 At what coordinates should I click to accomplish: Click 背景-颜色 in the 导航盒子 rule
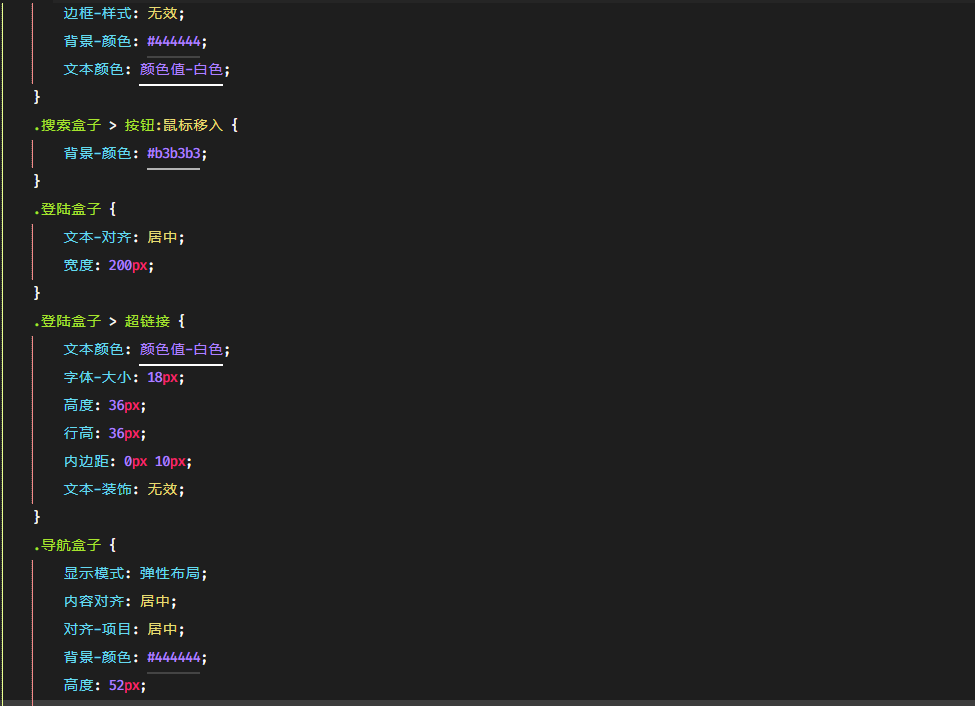click(97, 657)
